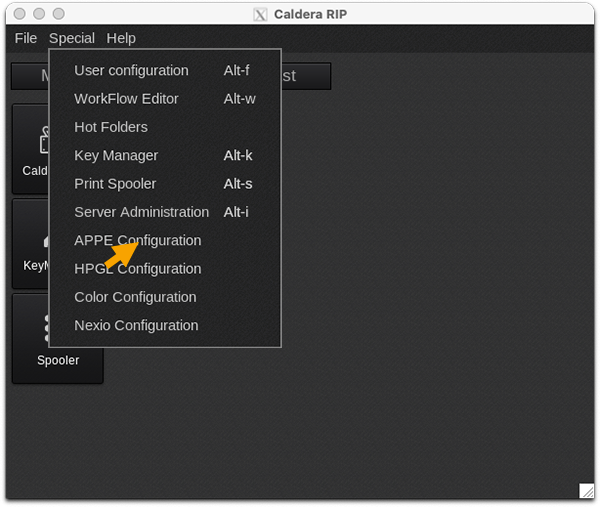The image size is (600, 507).
Task: Open Server Administration entry
Action: pos(165,212)
